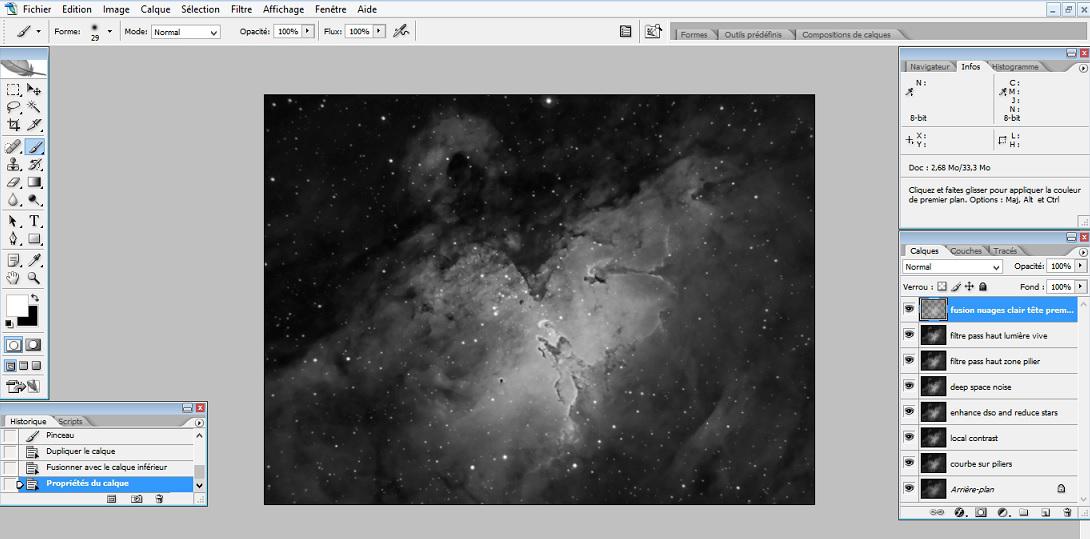Select the Gradient tool
Screen dimensions: 1090x539
34,182
